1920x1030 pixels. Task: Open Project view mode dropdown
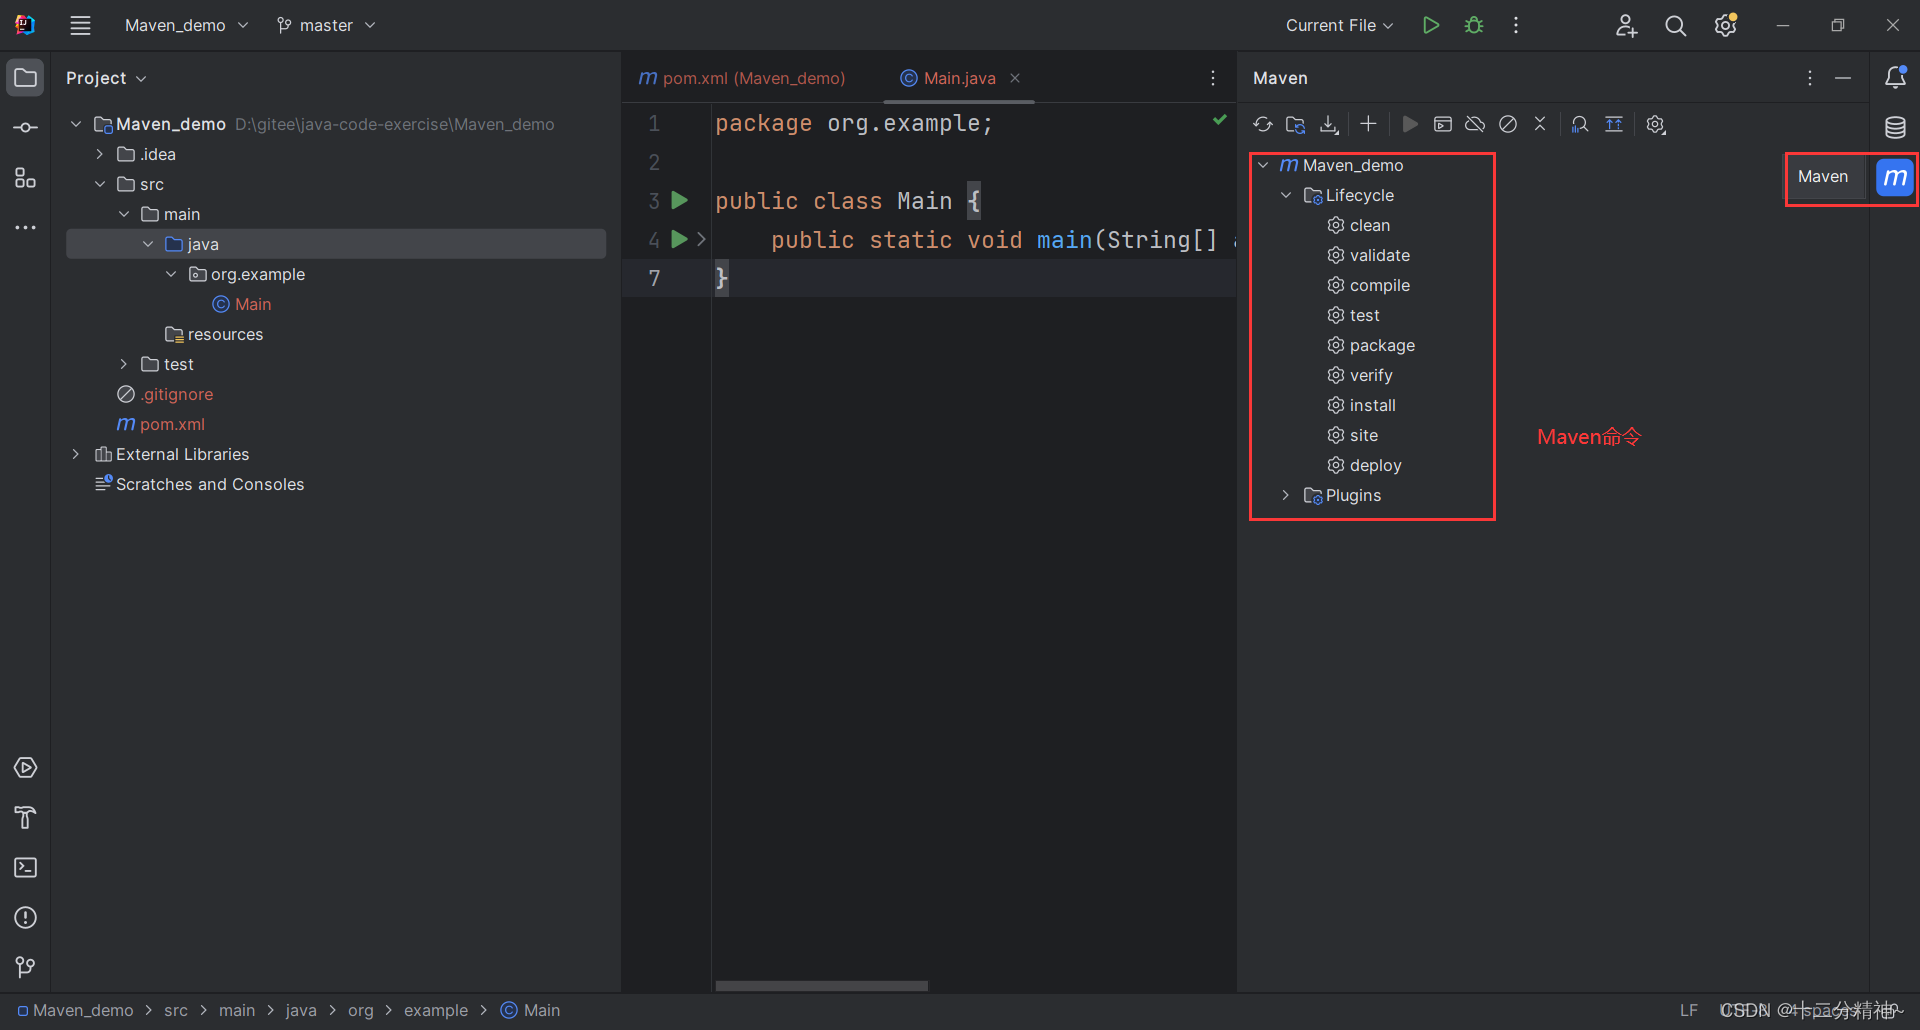pyautogui.click(x=106, y=78)
